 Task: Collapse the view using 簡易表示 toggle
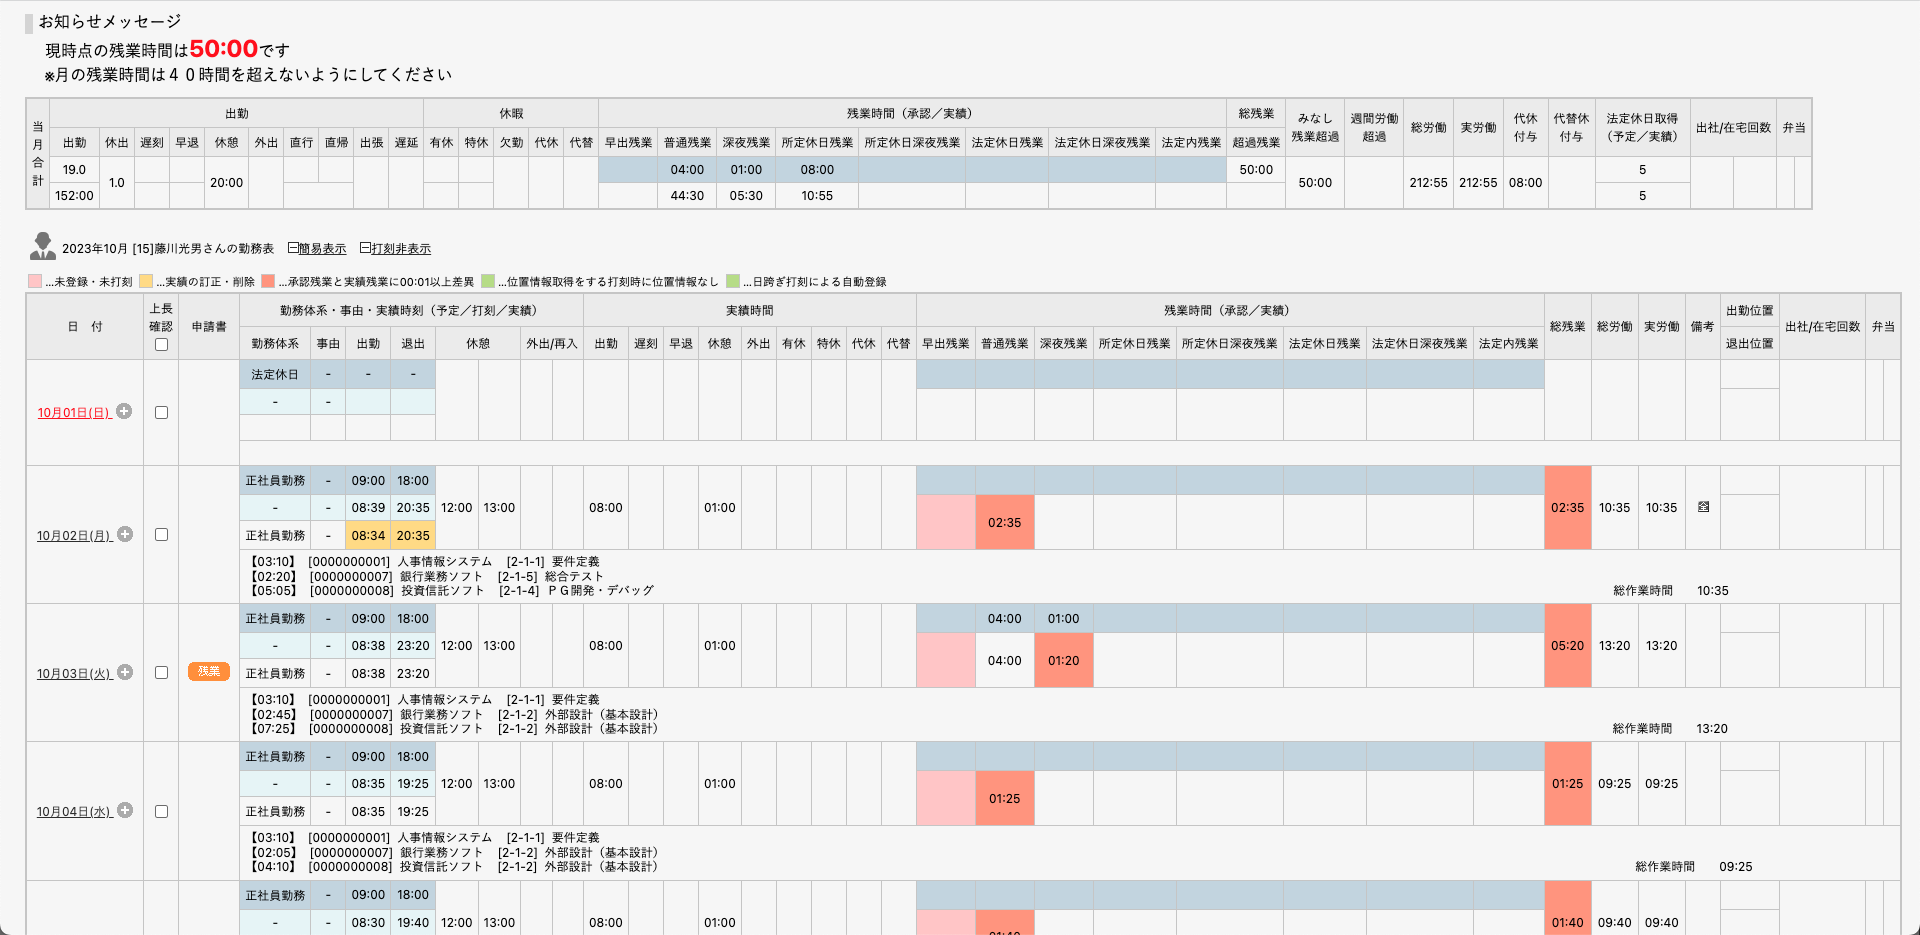click(x=317, y=249)
